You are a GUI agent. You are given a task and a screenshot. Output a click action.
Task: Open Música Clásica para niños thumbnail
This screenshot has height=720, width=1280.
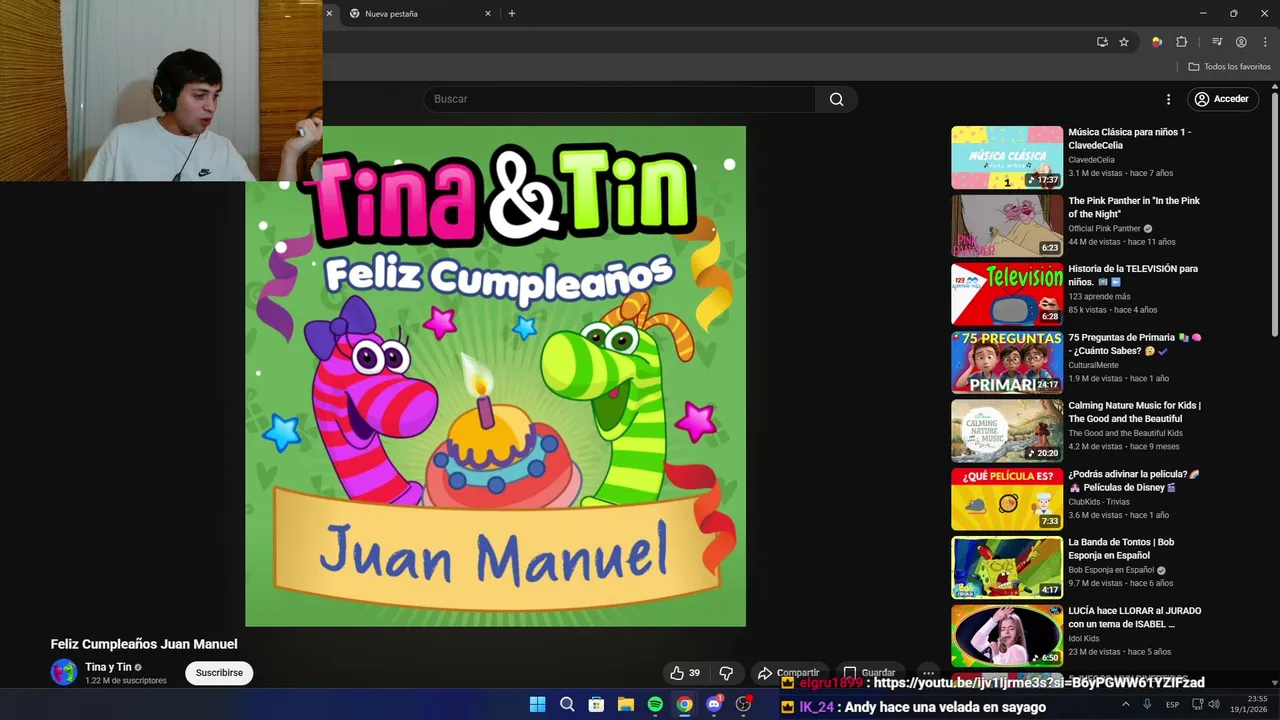tap(1007, 157)
